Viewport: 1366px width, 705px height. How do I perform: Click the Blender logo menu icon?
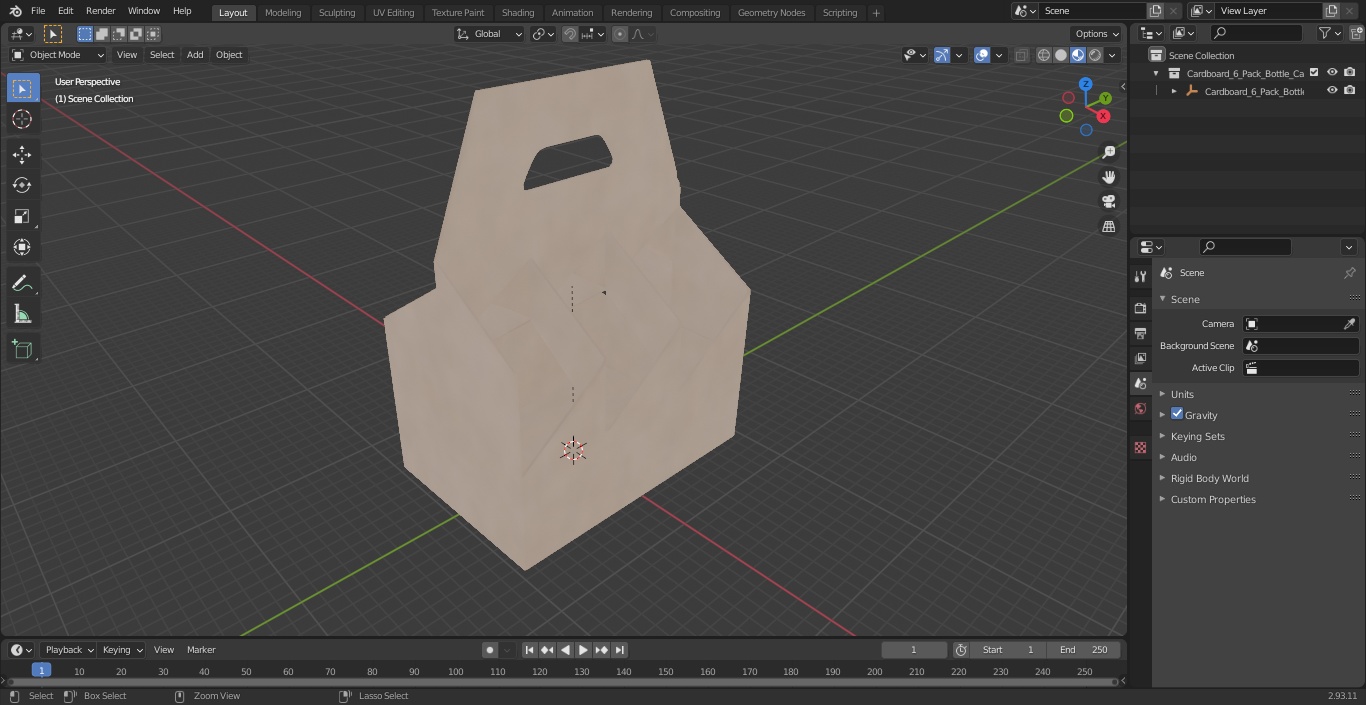pos(15,11)
